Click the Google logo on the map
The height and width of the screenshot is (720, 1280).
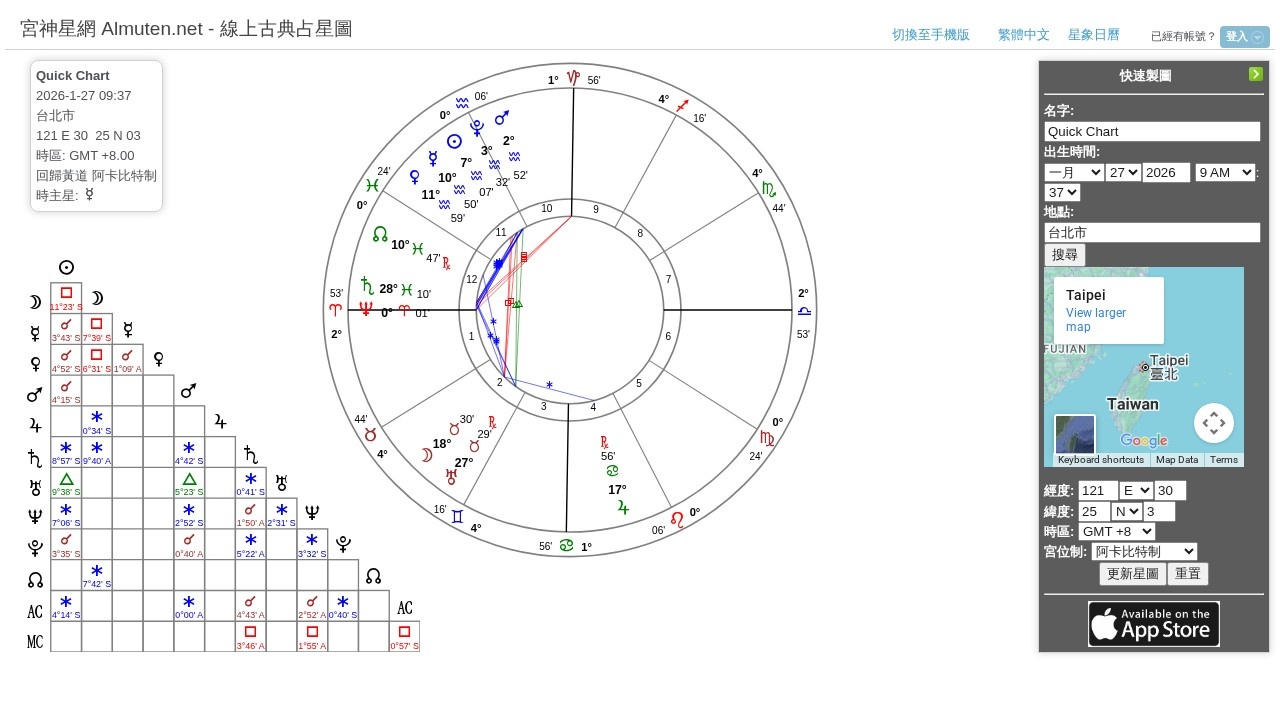[1142, 441]
